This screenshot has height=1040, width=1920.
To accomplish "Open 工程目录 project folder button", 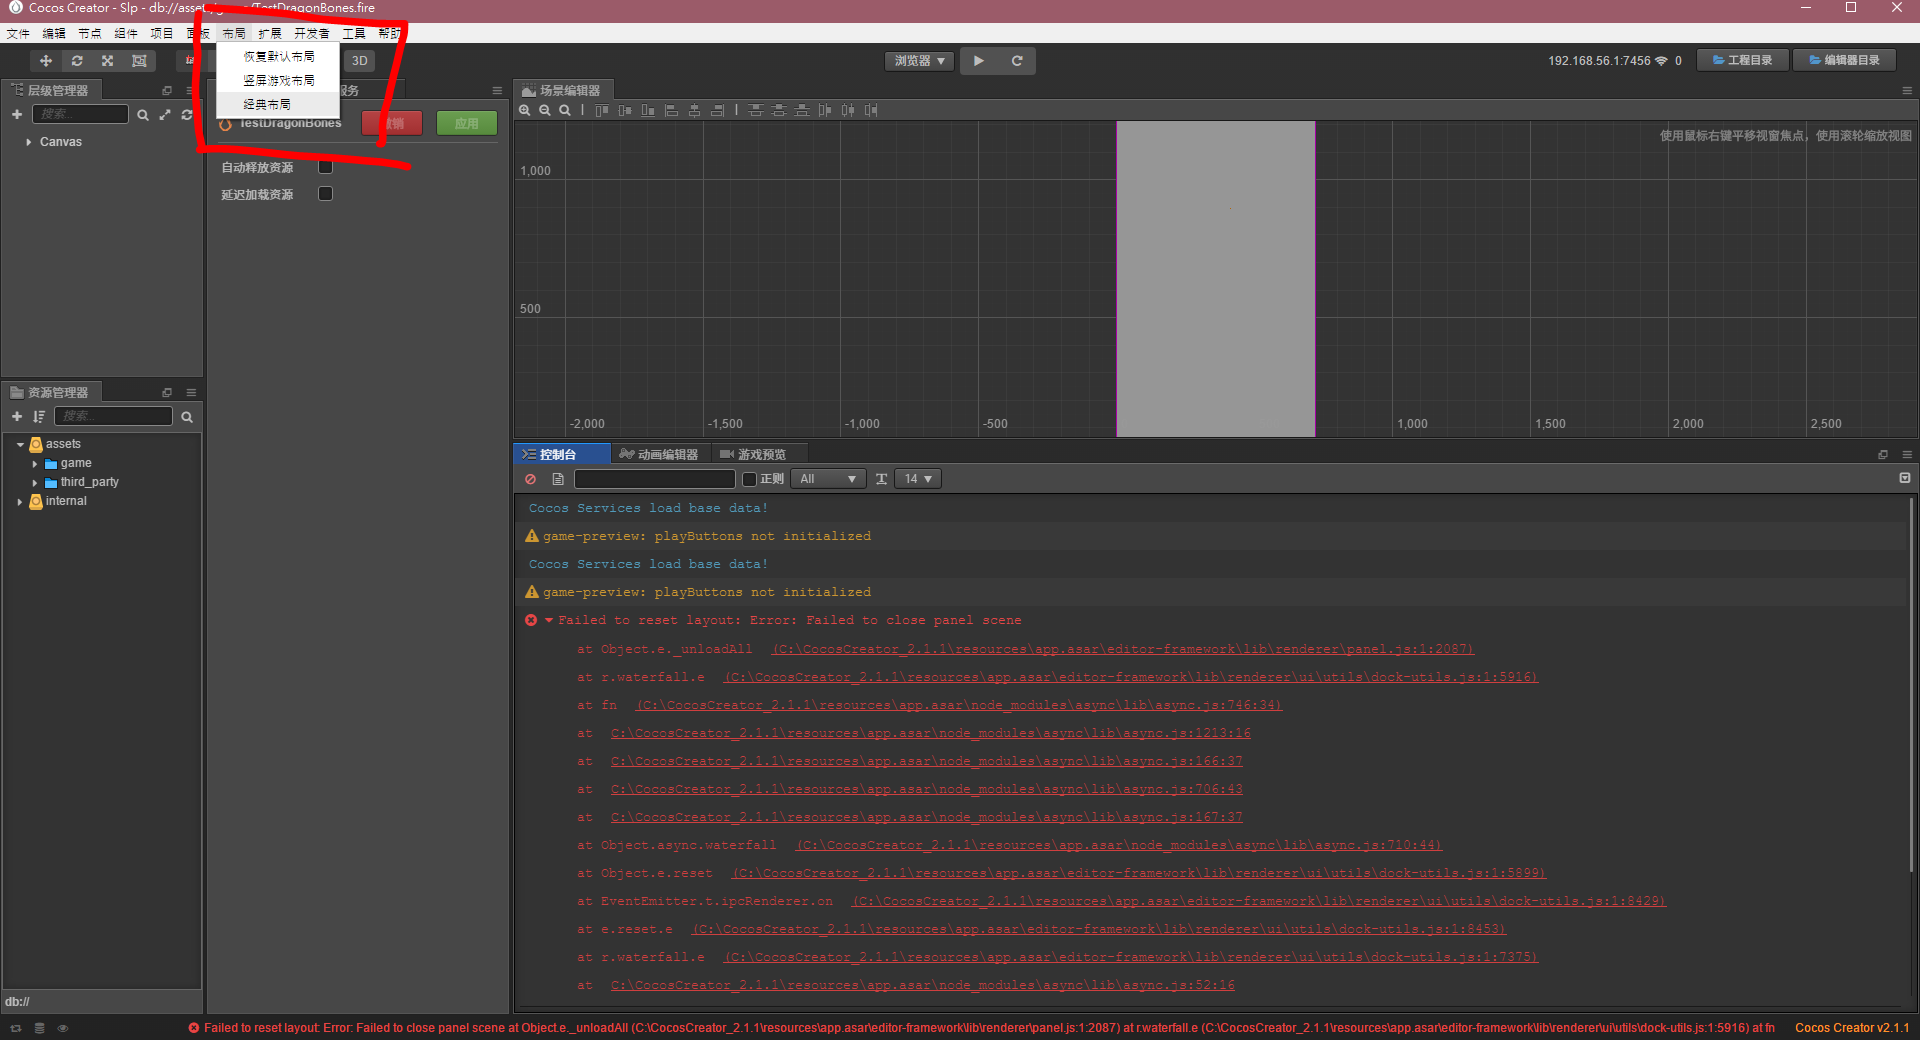I will coord(1743,60).
